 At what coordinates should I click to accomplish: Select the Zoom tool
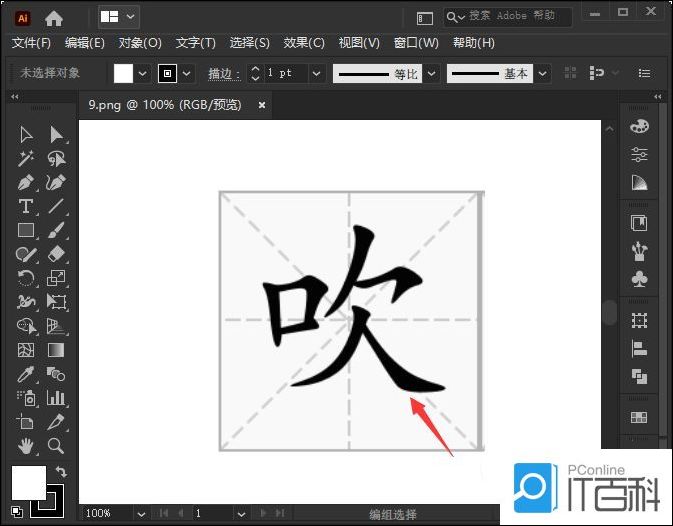point(56,446)
